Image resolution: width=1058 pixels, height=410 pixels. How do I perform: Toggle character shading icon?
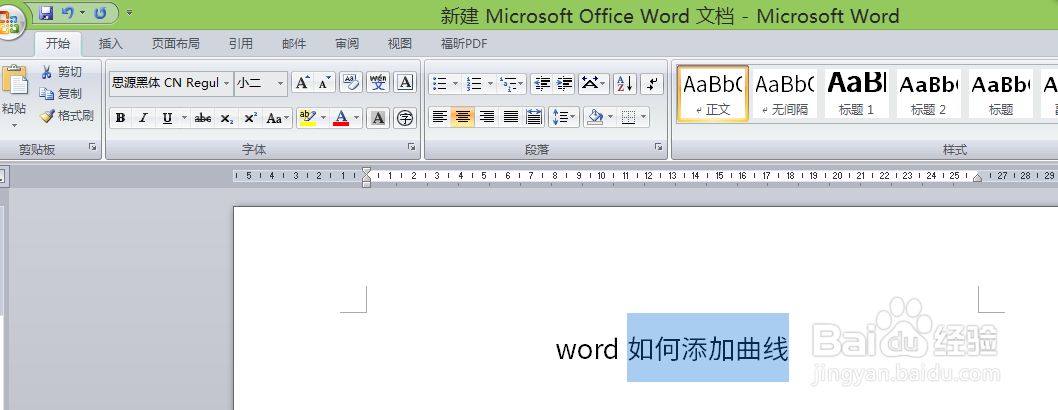tap(379, 118)
